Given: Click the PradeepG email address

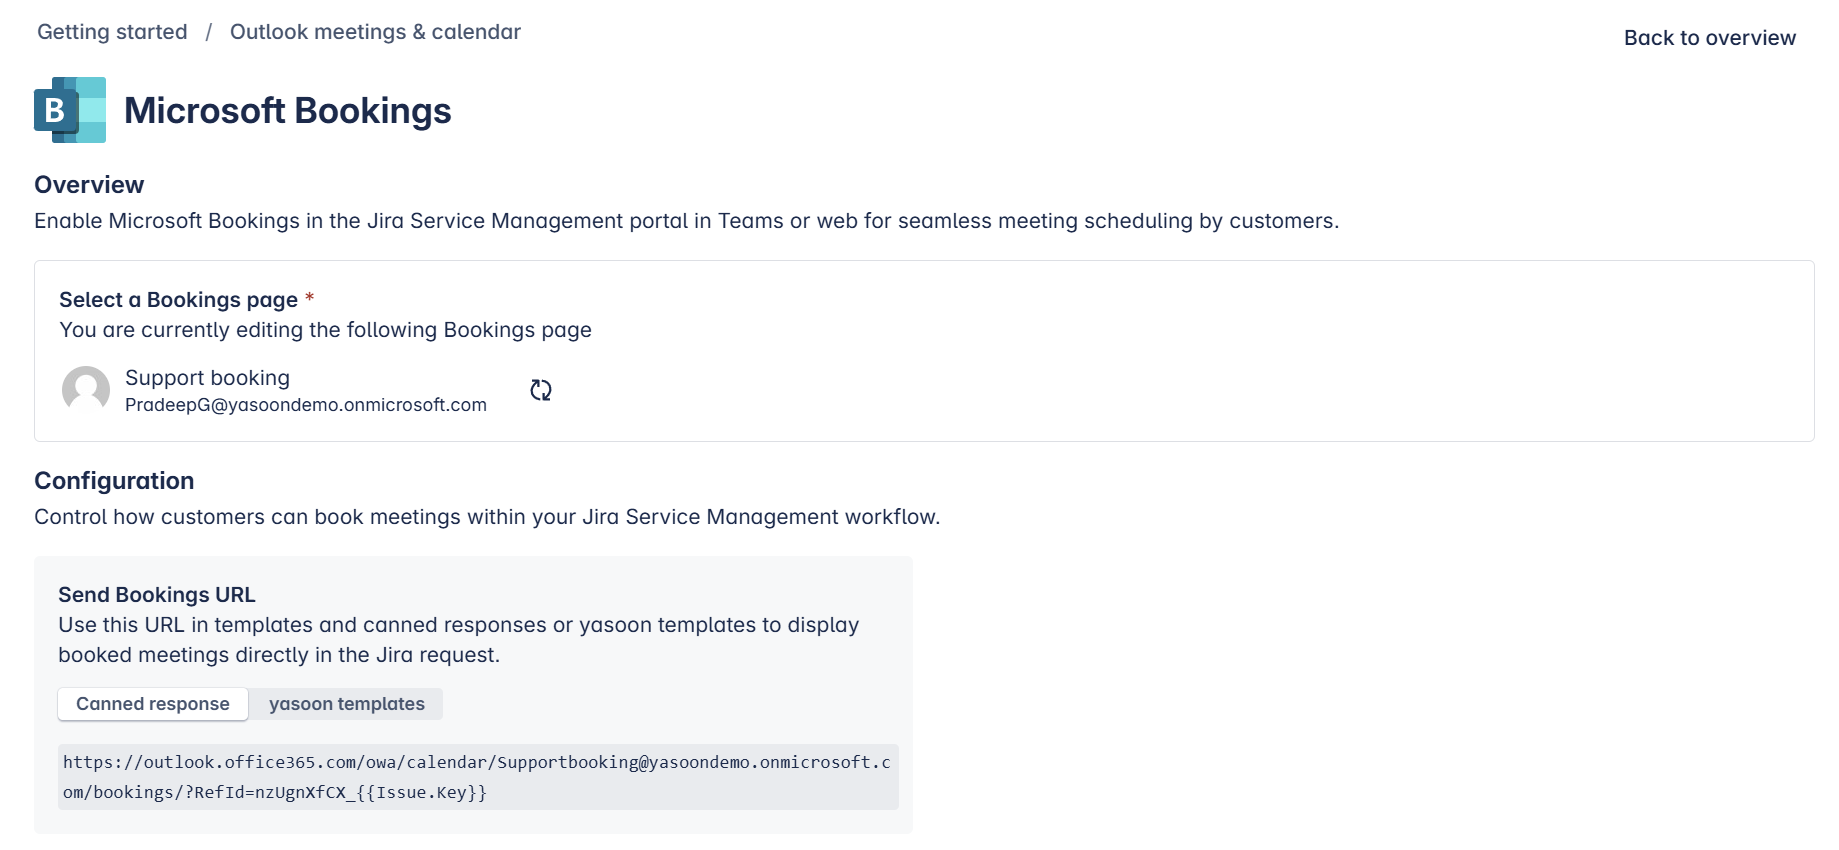Looking at the screenshot, I should tap(305, 405).
